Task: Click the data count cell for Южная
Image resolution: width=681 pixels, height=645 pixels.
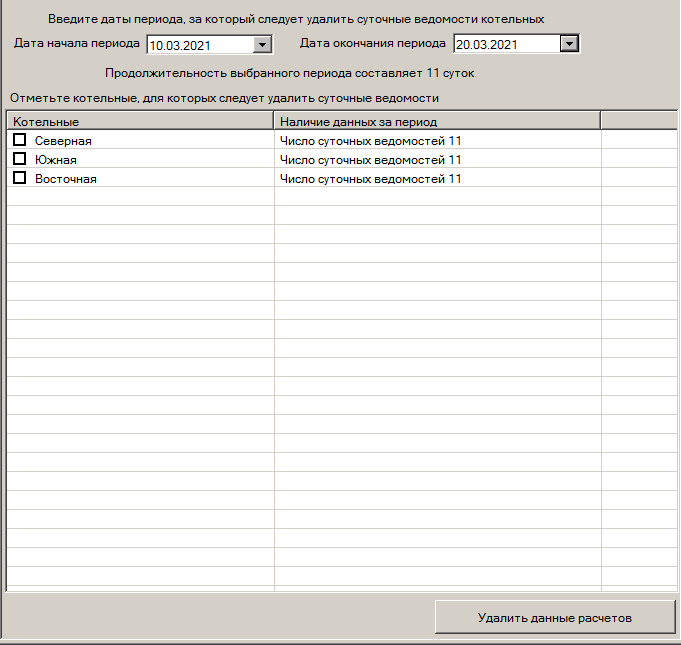Action: (x=370, y=160)
